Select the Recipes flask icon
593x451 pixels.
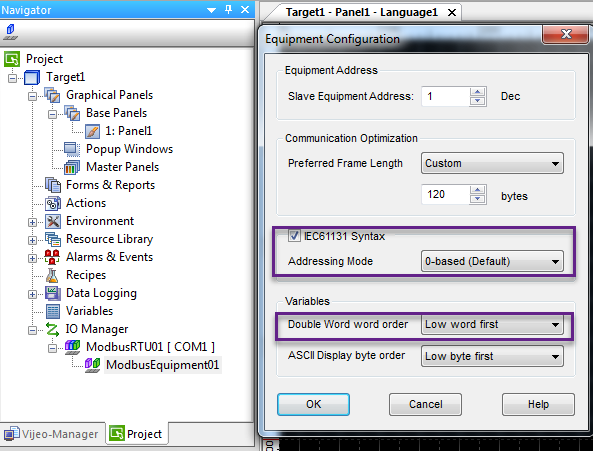click(52, 275)
